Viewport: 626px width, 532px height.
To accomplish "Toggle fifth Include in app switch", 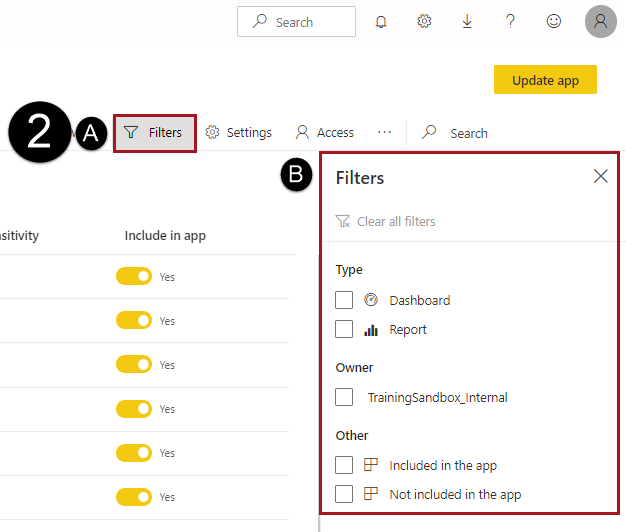I will (x=134, y=453).
